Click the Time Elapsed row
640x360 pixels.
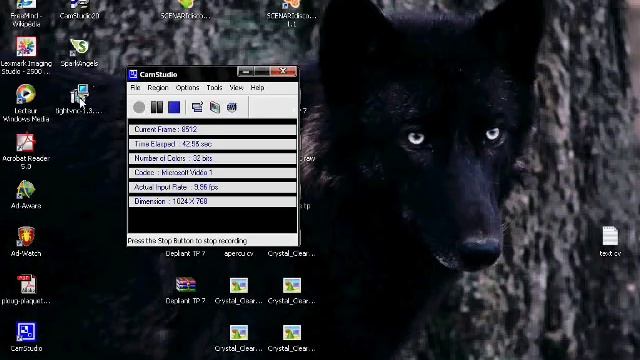pyautogui.click(x=212, y=144)
